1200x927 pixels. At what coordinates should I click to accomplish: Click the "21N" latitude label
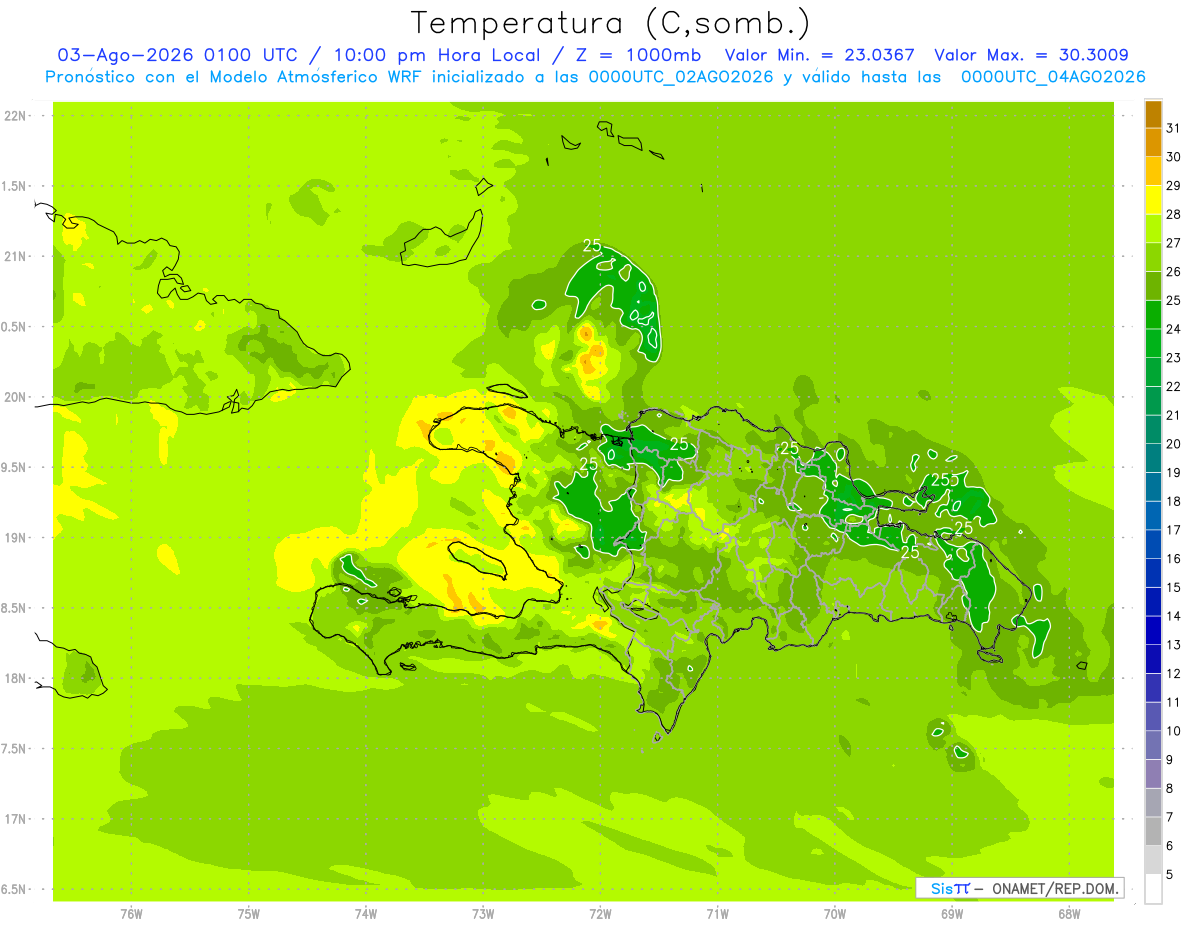pyautogui.click(x=15, y=256)
